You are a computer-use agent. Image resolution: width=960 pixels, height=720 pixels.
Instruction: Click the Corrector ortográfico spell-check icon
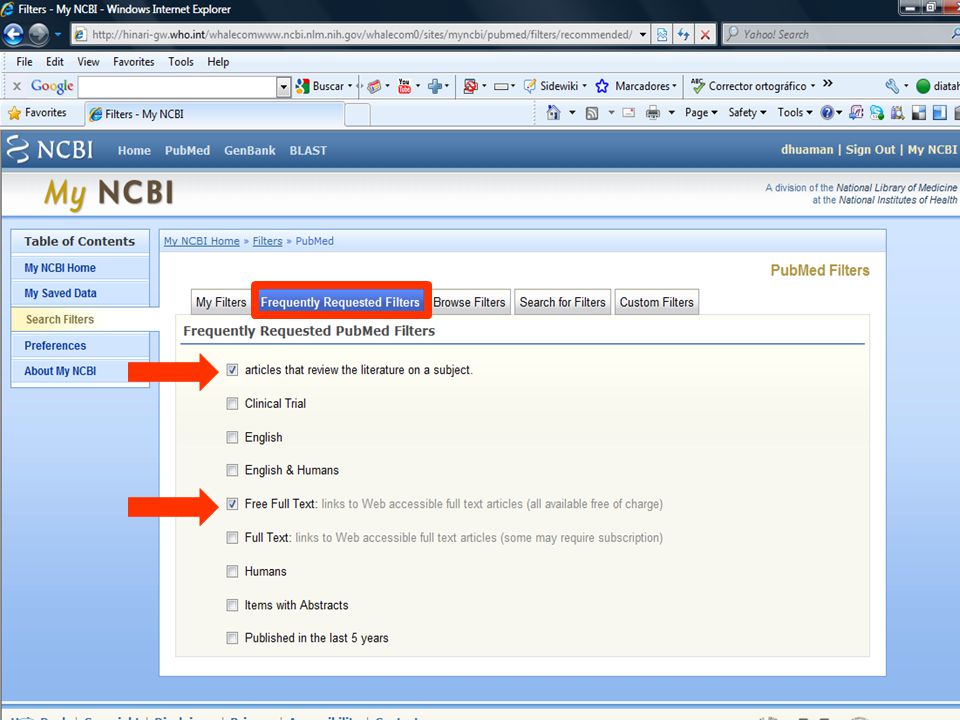[x=697, y=86]
